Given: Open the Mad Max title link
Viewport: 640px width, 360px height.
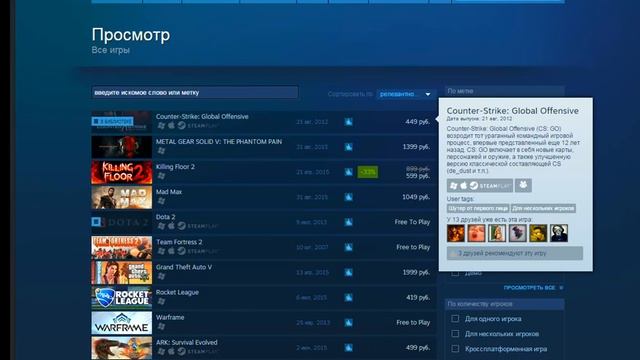Looking at the screenshot, I should click(x=169, y=192).
